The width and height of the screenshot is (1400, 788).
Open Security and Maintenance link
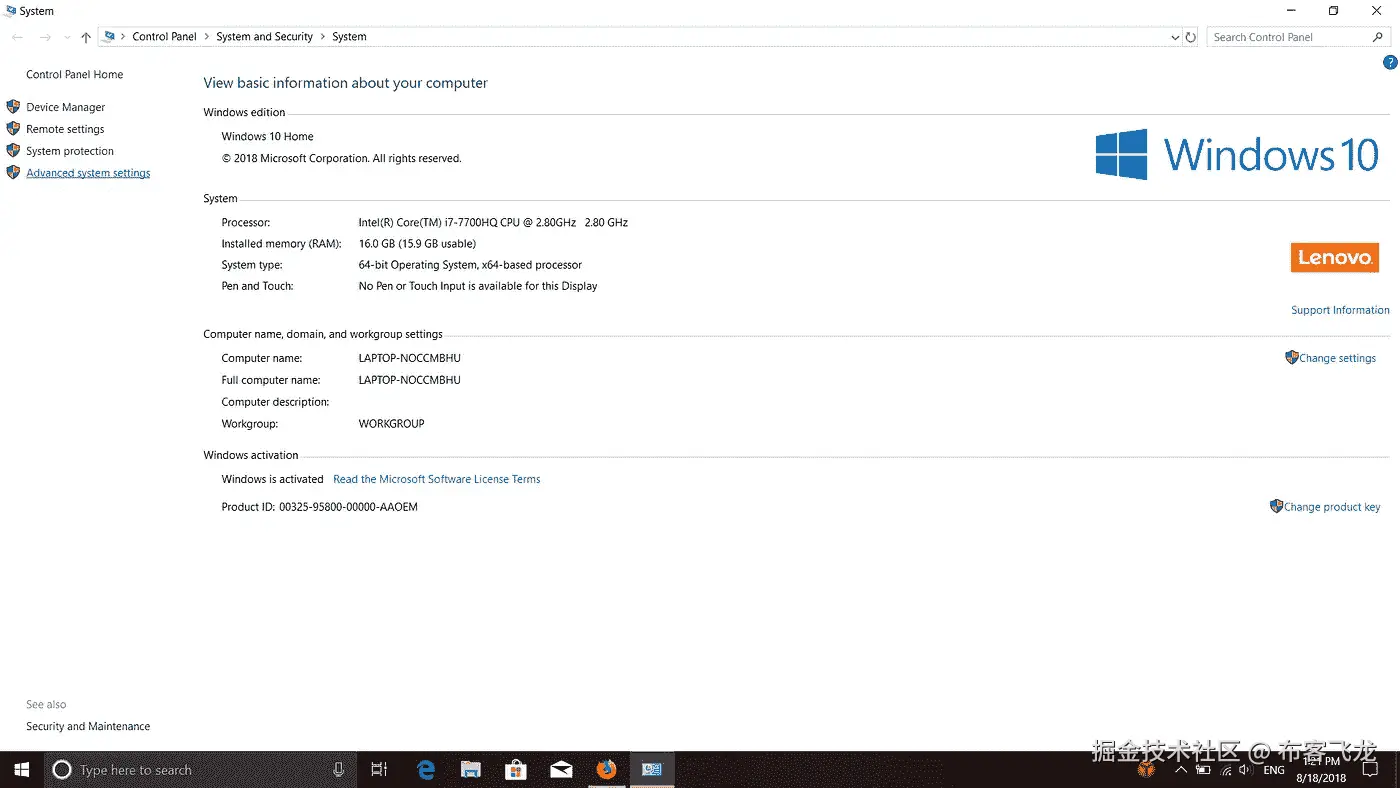88,727
